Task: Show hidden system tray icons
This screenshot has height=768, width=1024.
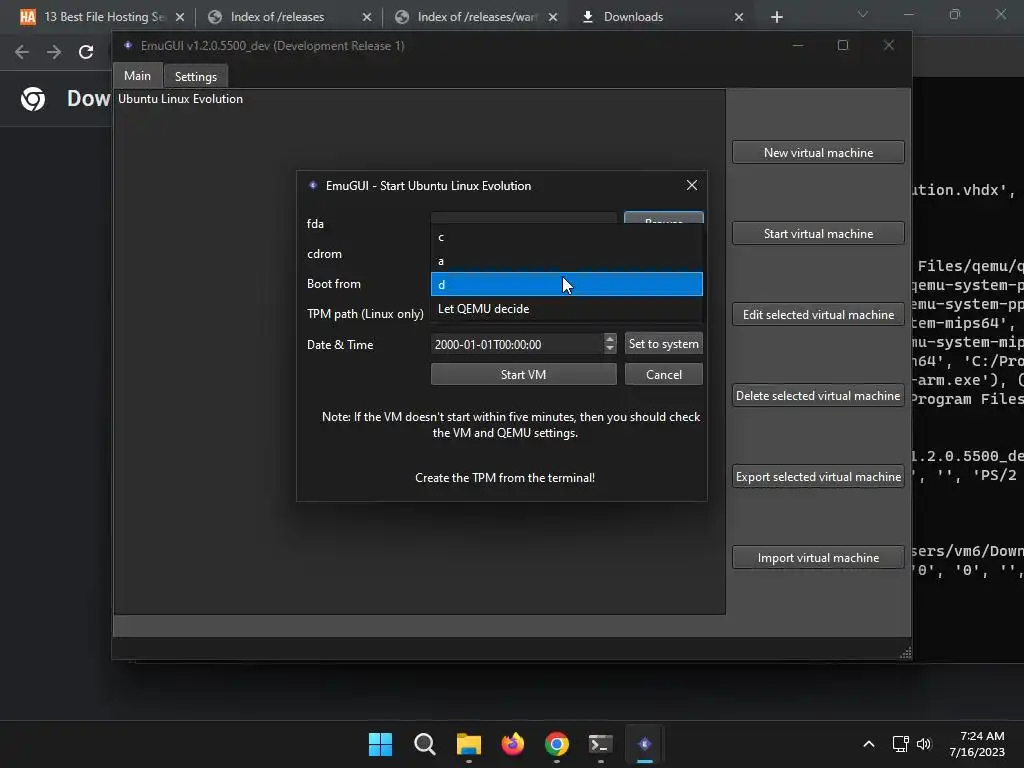Action: point(869,744)
